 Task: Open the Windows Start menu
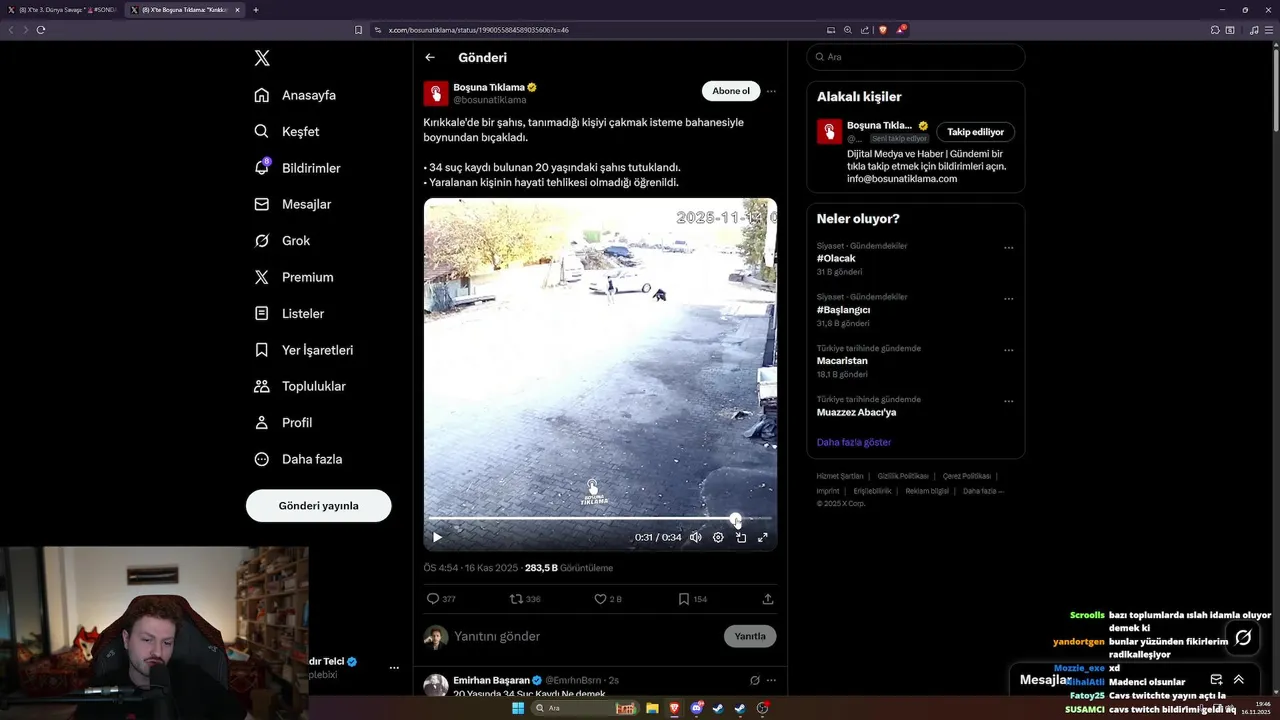click(x=518, y=708)
